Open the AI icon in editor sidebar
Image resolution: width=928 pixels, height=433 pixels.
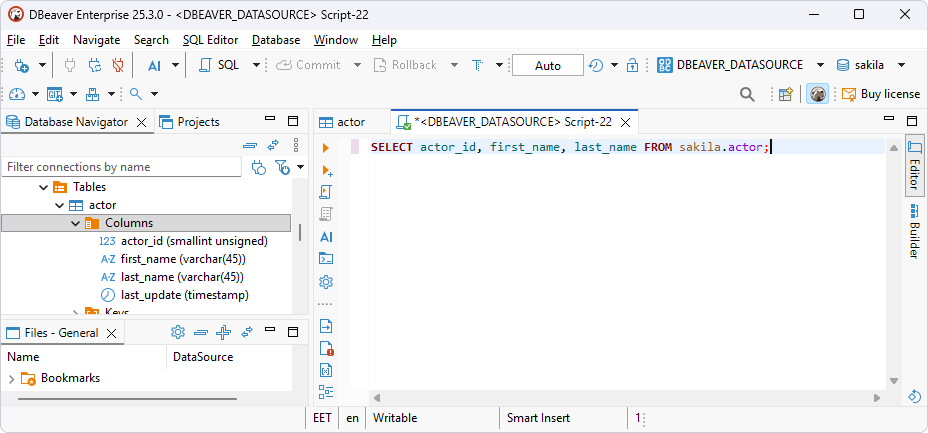(326, 237)
